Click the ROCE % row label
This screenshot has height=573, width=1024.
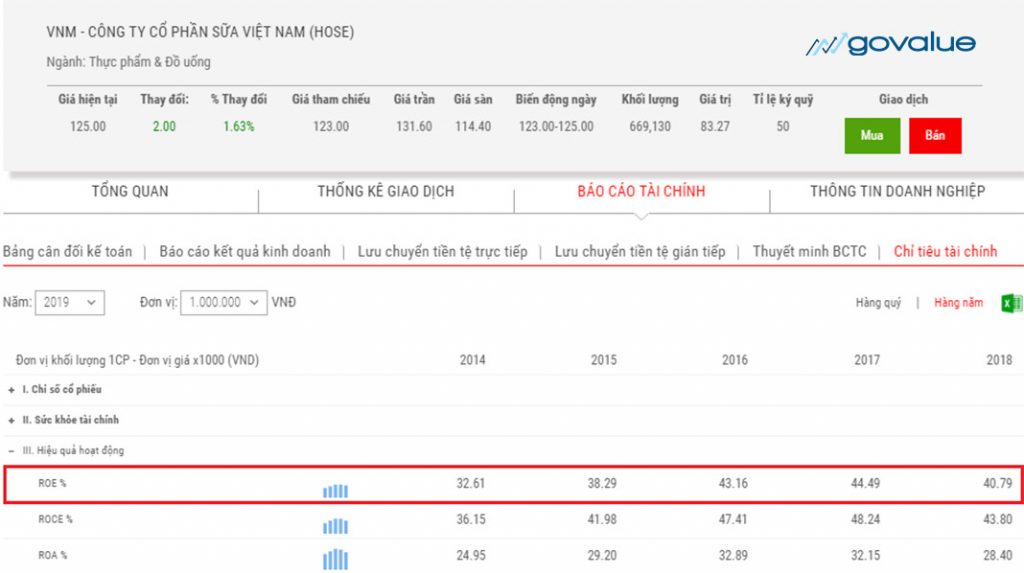(x=56, y=519)
